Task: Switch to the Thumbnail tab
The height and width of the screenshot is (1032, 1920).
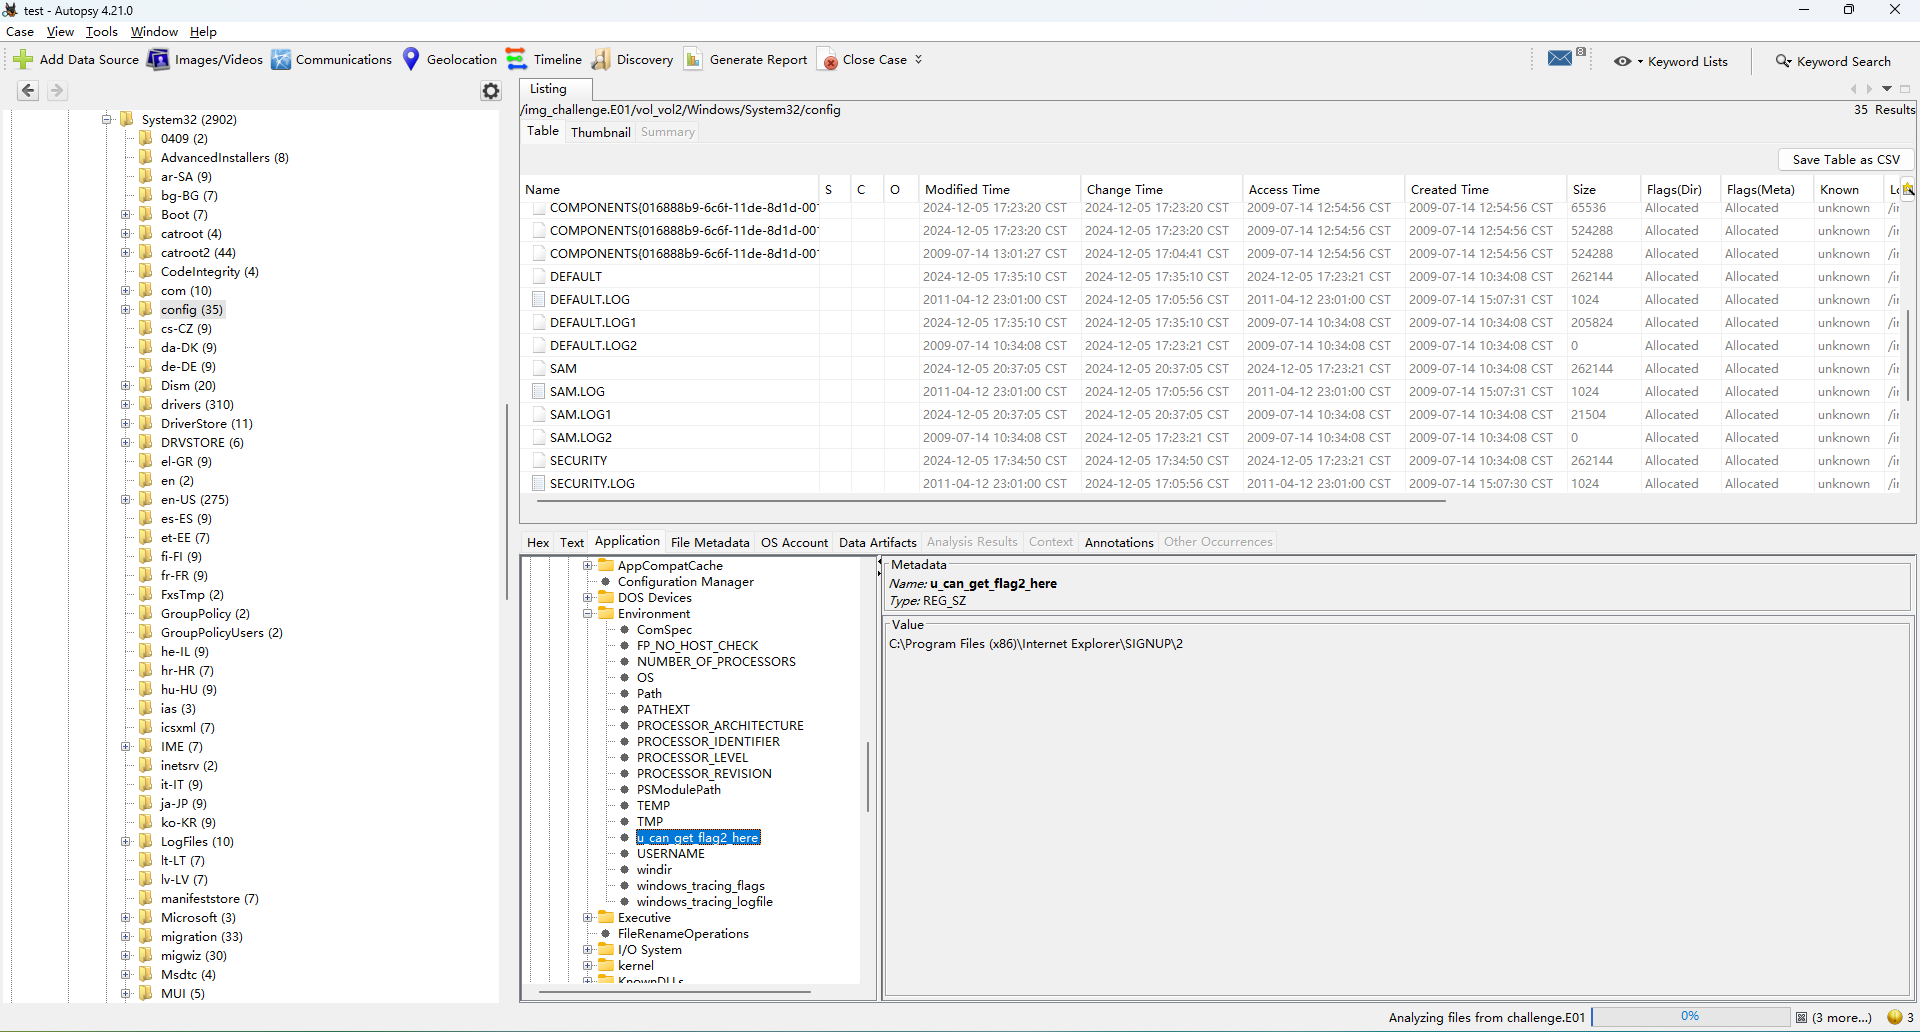Action: pyautogui.click(x=600, y=132)
